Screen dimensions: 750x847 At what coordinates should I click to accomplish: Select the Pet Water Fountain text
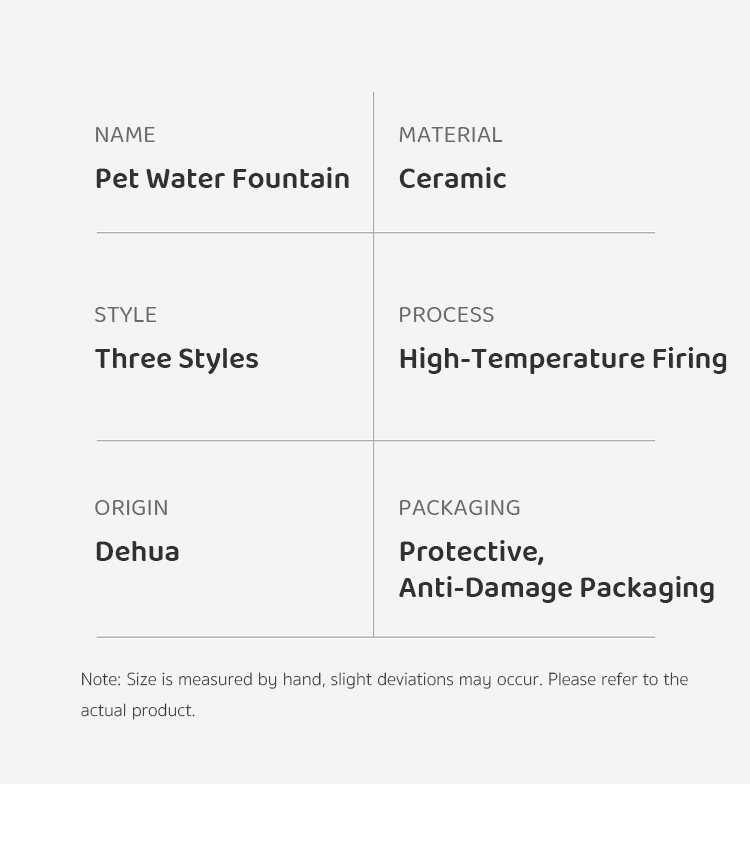222,180
